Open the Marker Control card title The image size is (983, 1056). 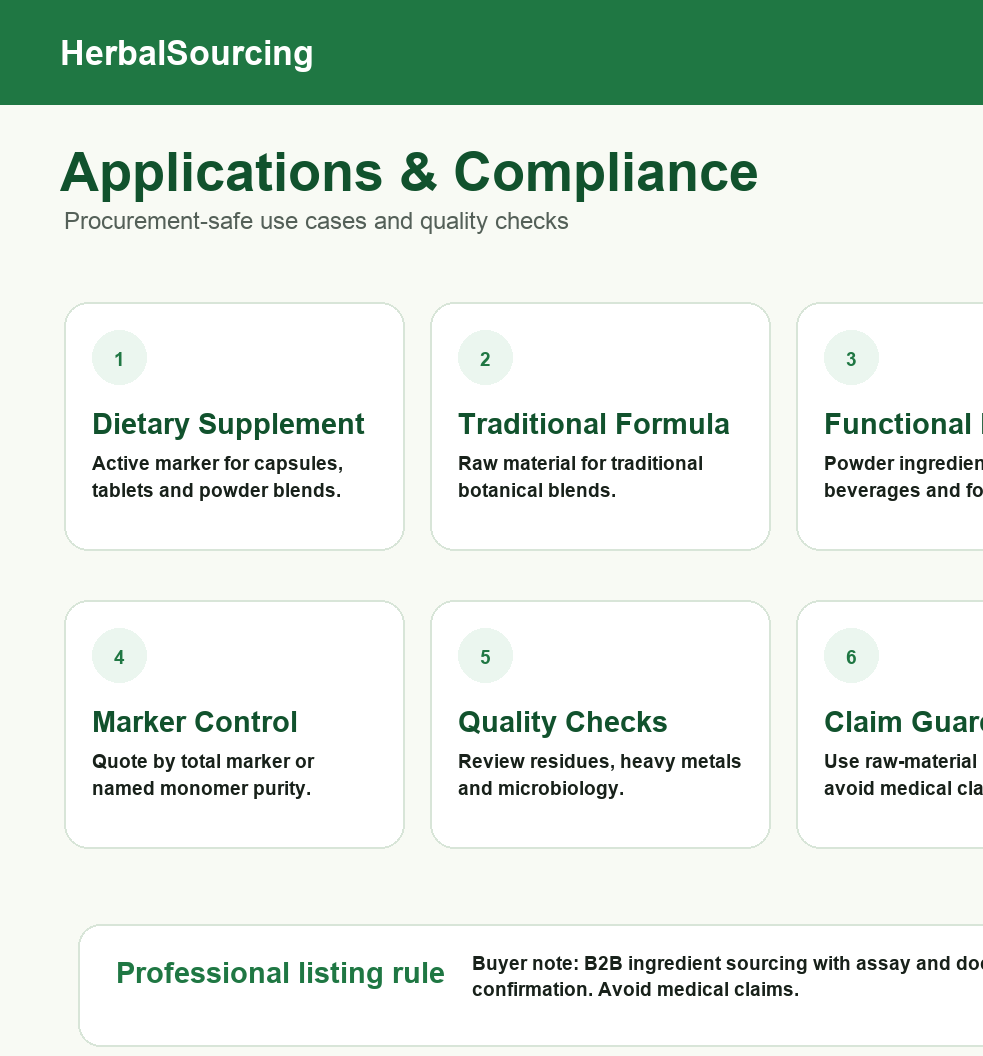click(195, 722)
